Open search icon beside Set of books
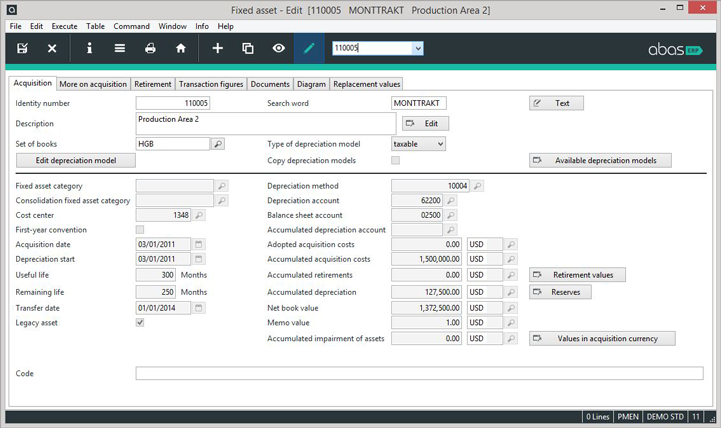The image size is (721, 428). point(218,144)
